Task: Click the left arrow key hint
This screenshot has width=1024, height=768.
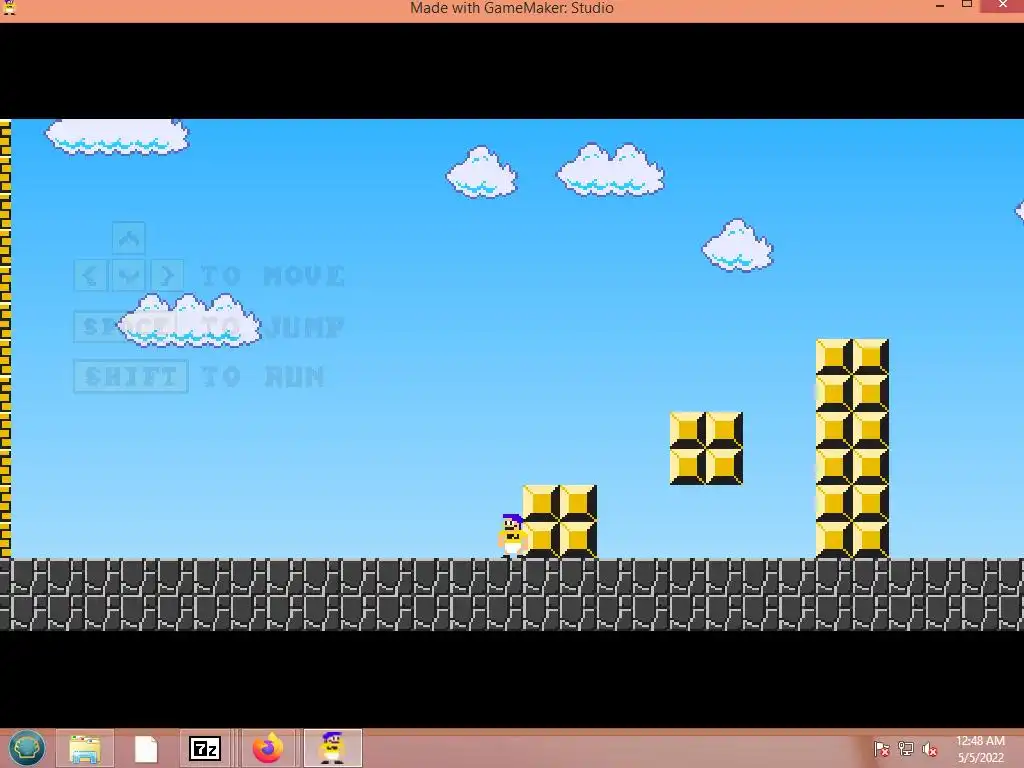Action: point(90,276)
